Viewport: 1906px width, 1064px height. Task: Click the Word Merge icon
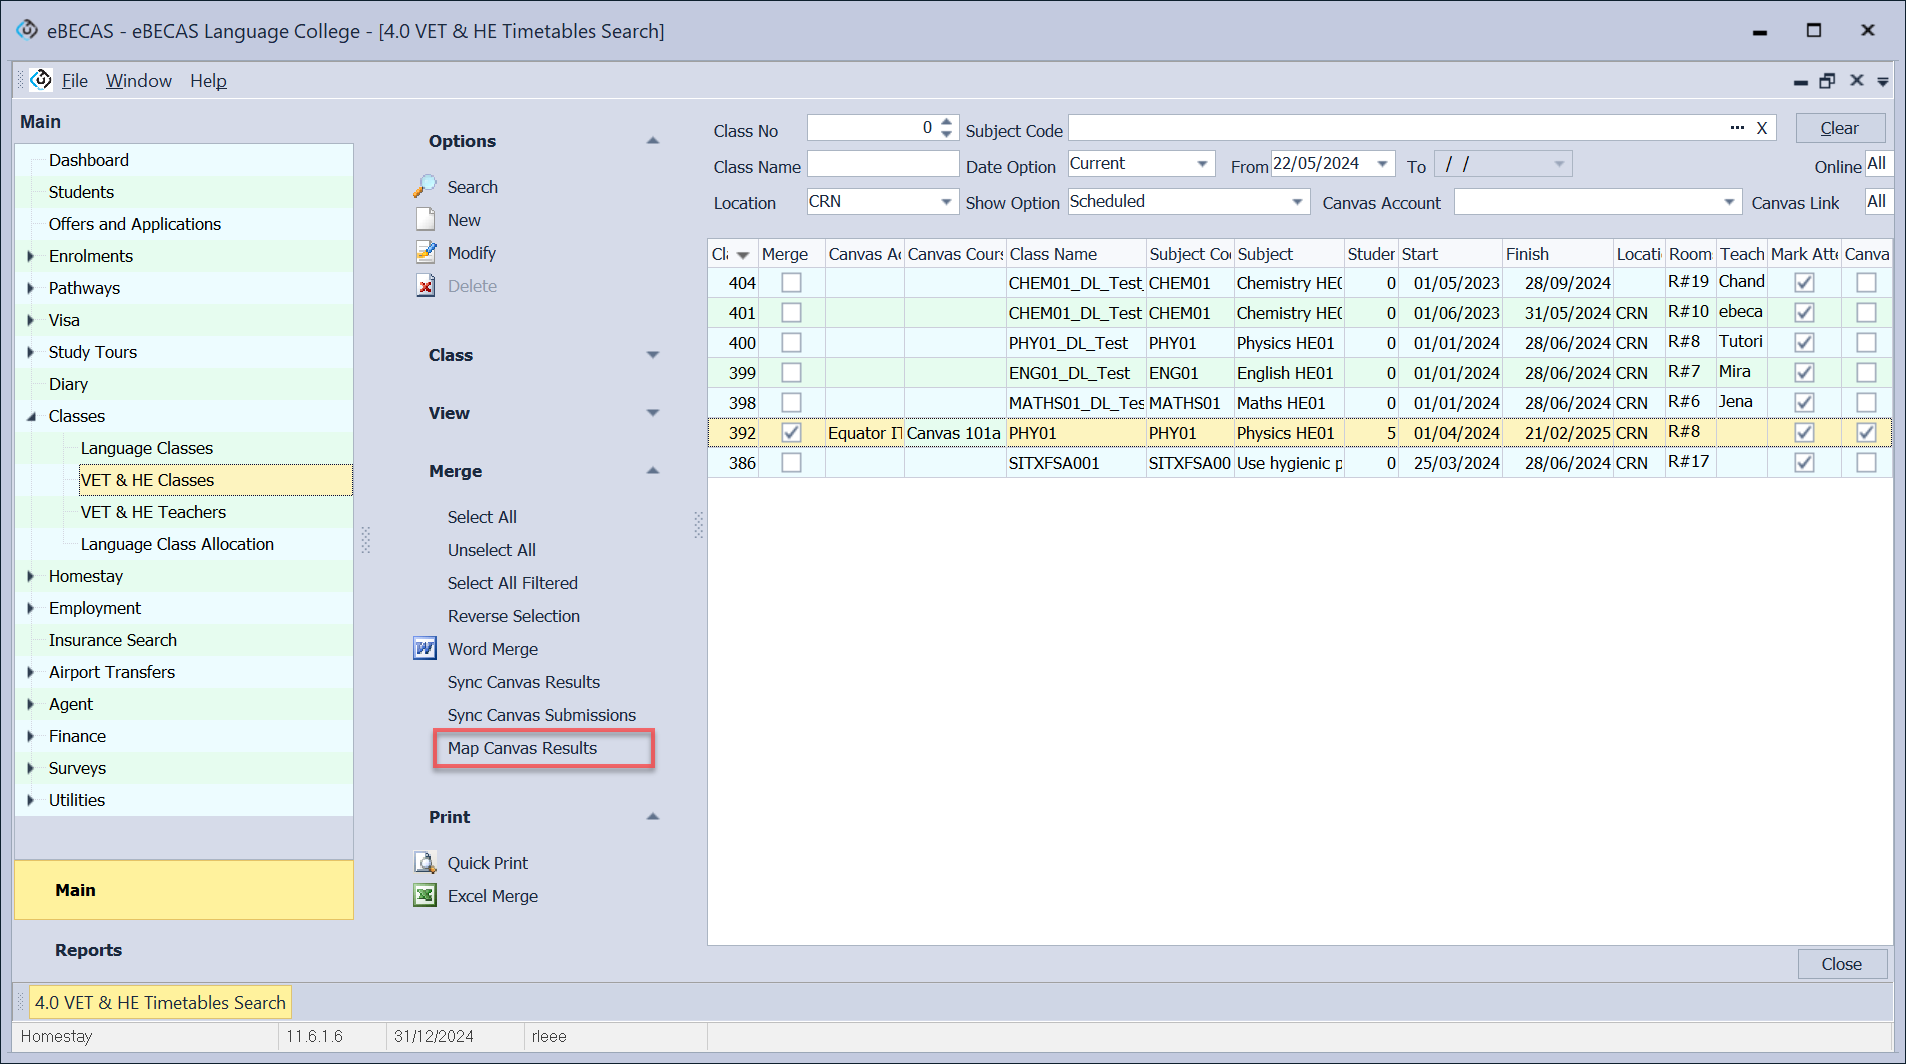click(x=425, y=649)
